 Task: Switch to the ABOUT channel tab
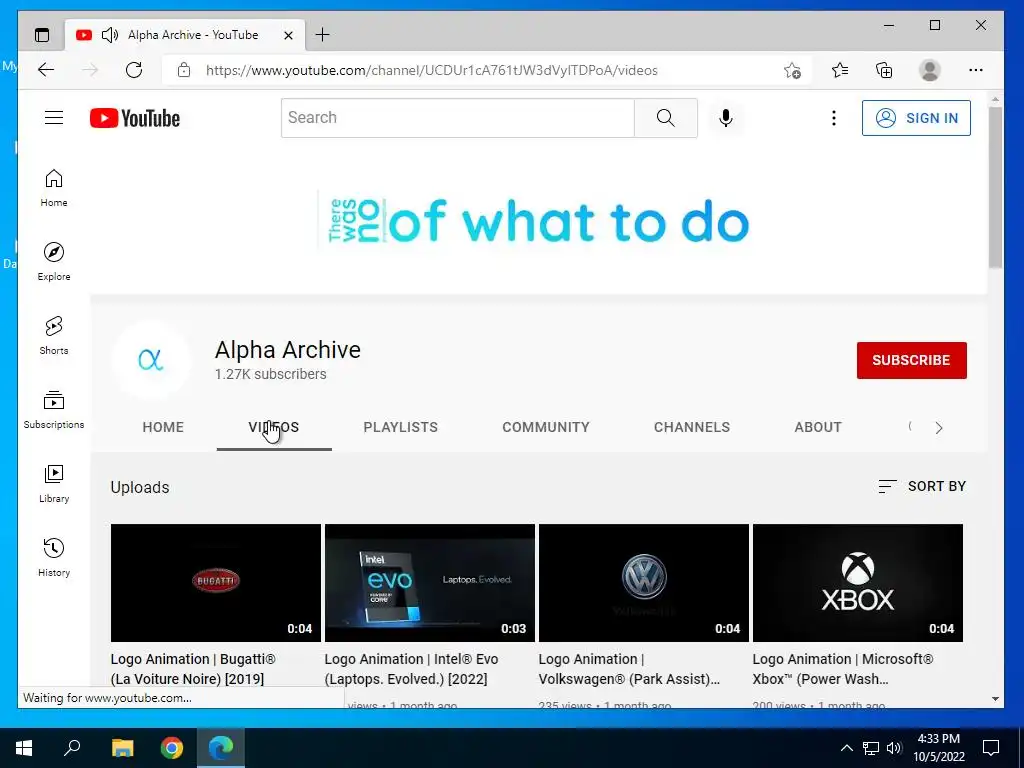(x=818, y=427)
